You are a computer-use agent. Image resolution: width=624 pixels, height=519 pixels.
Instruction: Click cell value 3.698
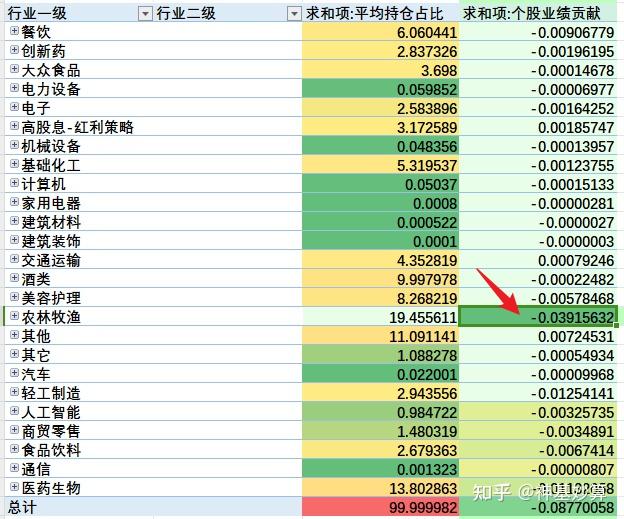(439, 71)
